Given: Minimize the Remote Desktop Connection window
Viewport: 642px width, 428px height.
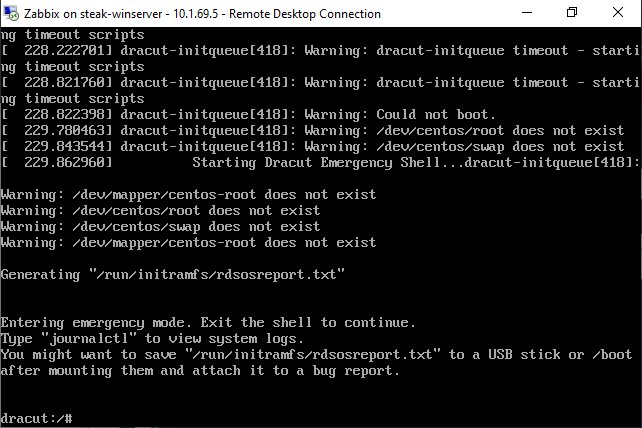Looking at the screenshot, I should 527,13.
